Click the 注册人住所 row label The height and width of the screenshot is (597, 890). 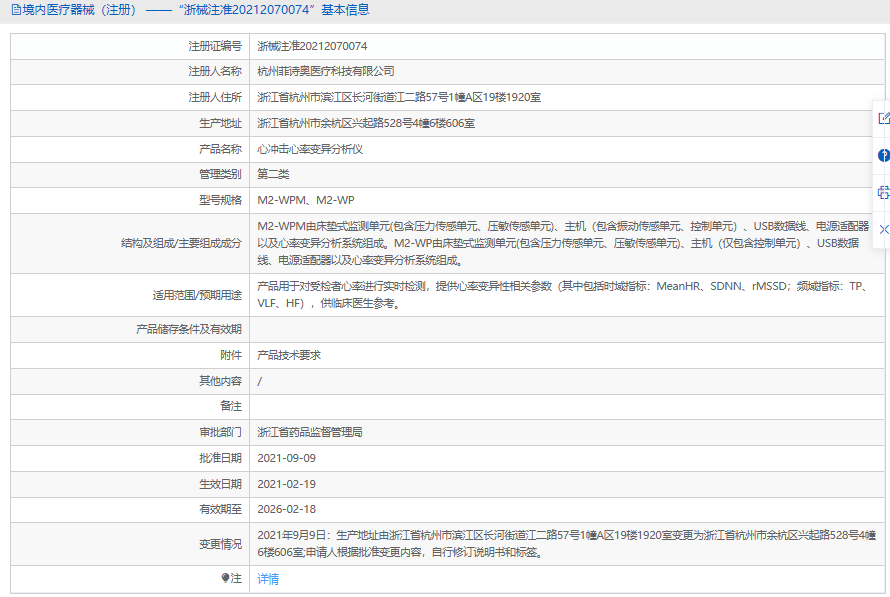click(215, 97)
